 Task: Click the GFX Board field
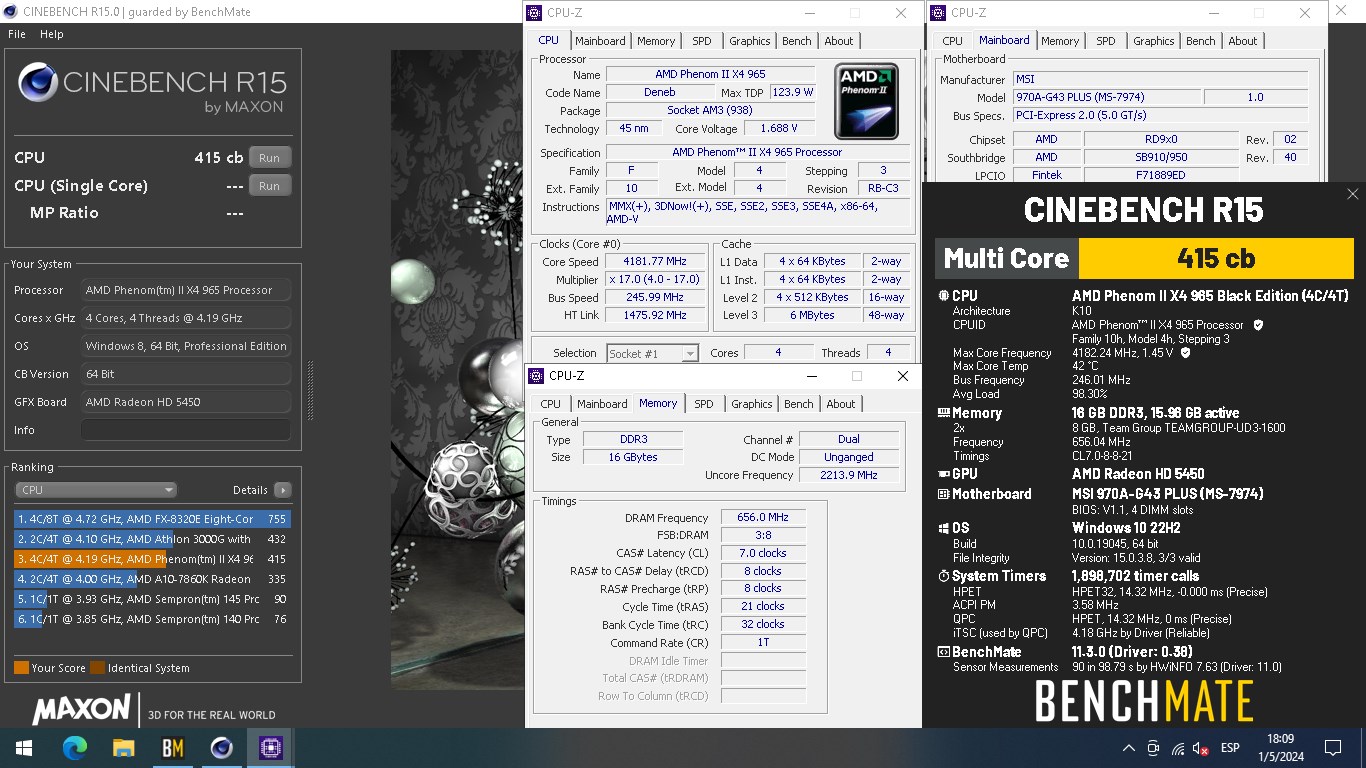[x=186, y=402]
